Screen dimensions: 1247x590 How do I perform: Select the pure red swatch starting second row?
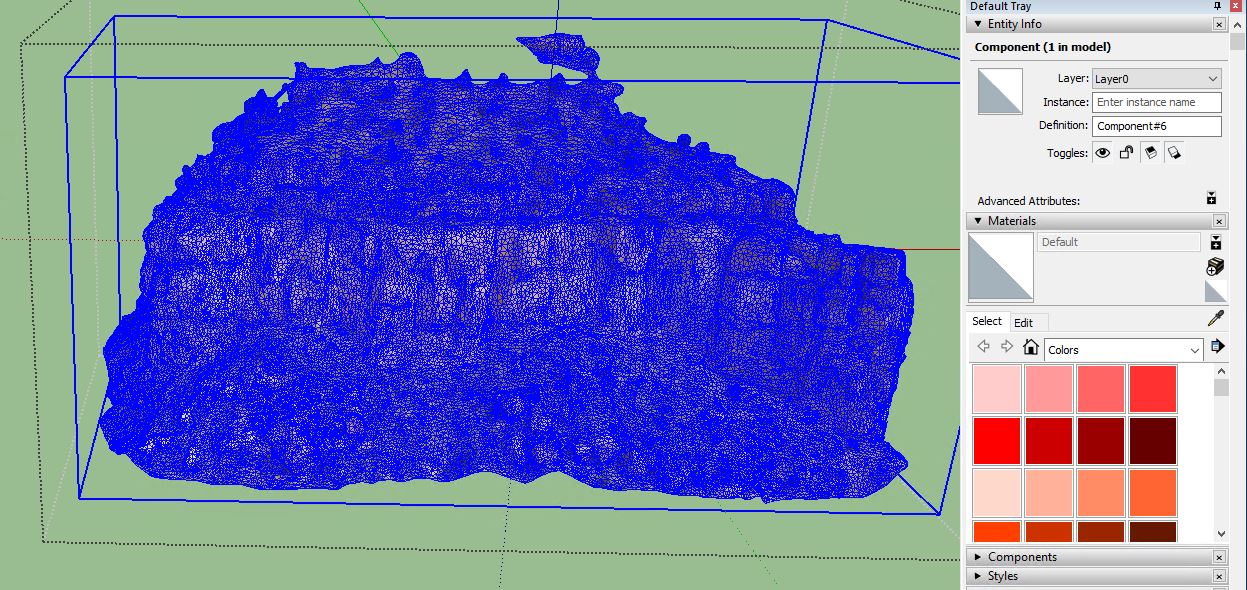click(996, 441)
